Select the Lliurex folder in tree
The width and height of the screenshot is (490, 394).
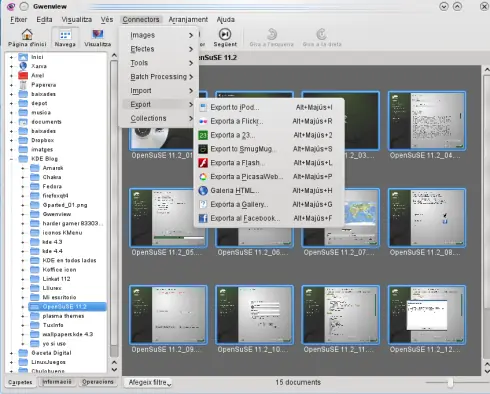click(52, 288)
